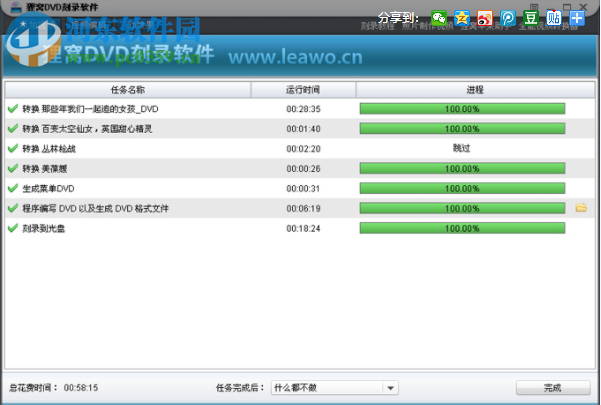
Task: Select task 转换 百变太空仙女,英国甜心精灵
Action: click(87, 129)
